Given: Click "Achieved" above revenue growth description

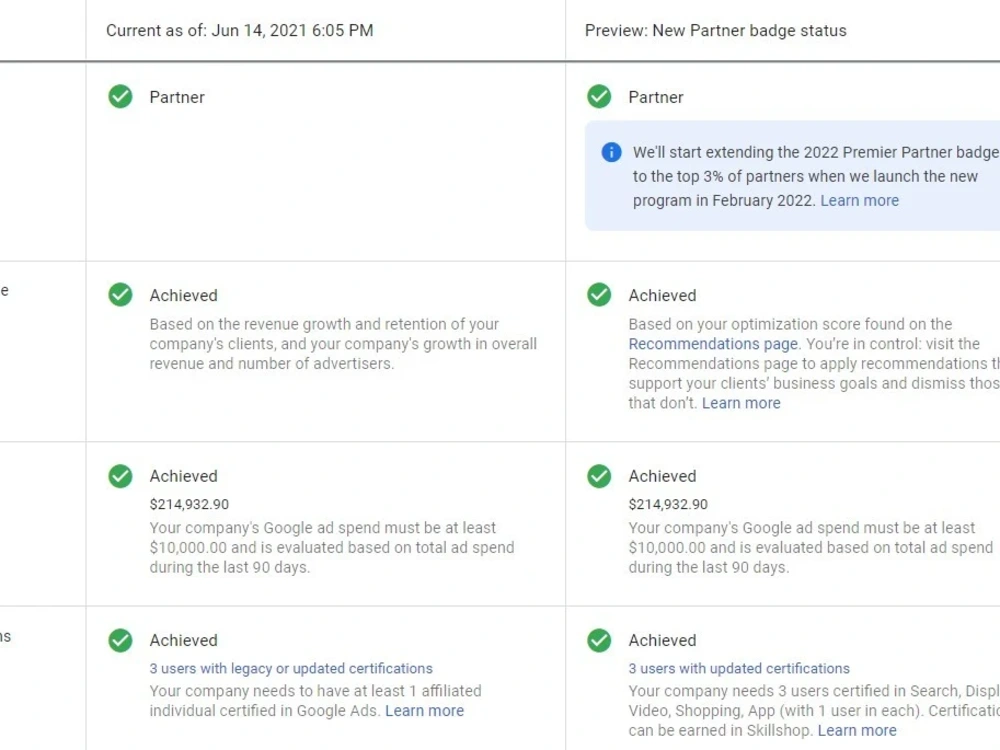Looking at the screenshot, I should (184, 296).
